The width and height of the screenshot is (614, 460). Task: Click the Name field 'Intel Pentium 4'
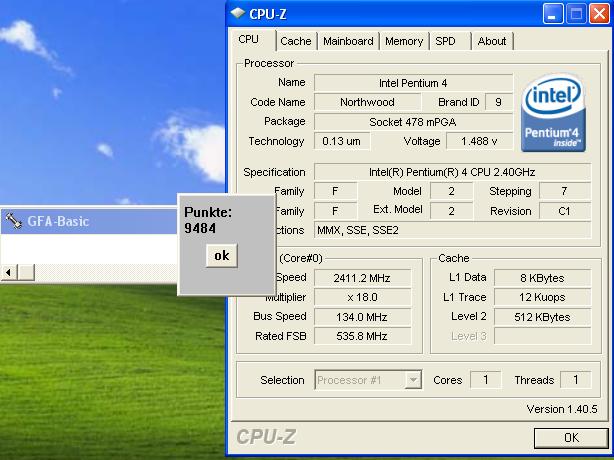click(413, 83)
